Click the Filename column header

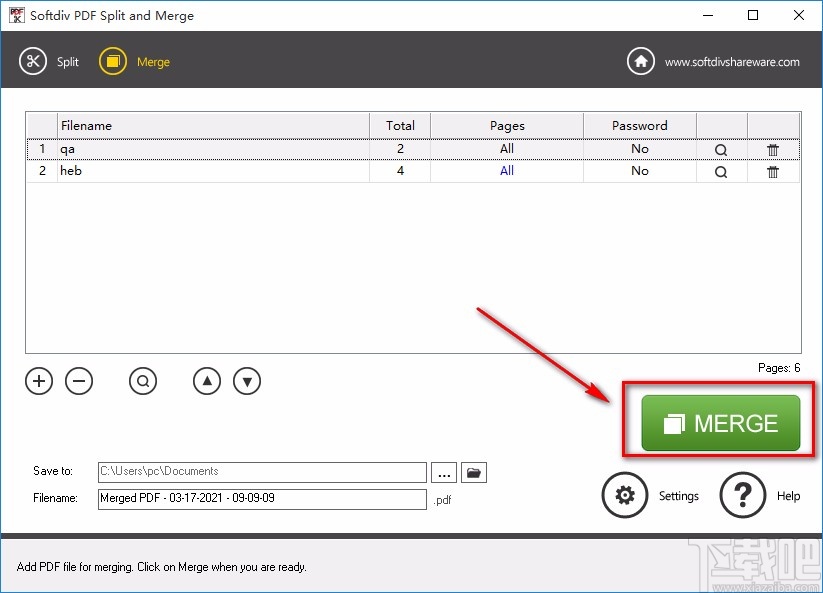click(x=213, y=125)
